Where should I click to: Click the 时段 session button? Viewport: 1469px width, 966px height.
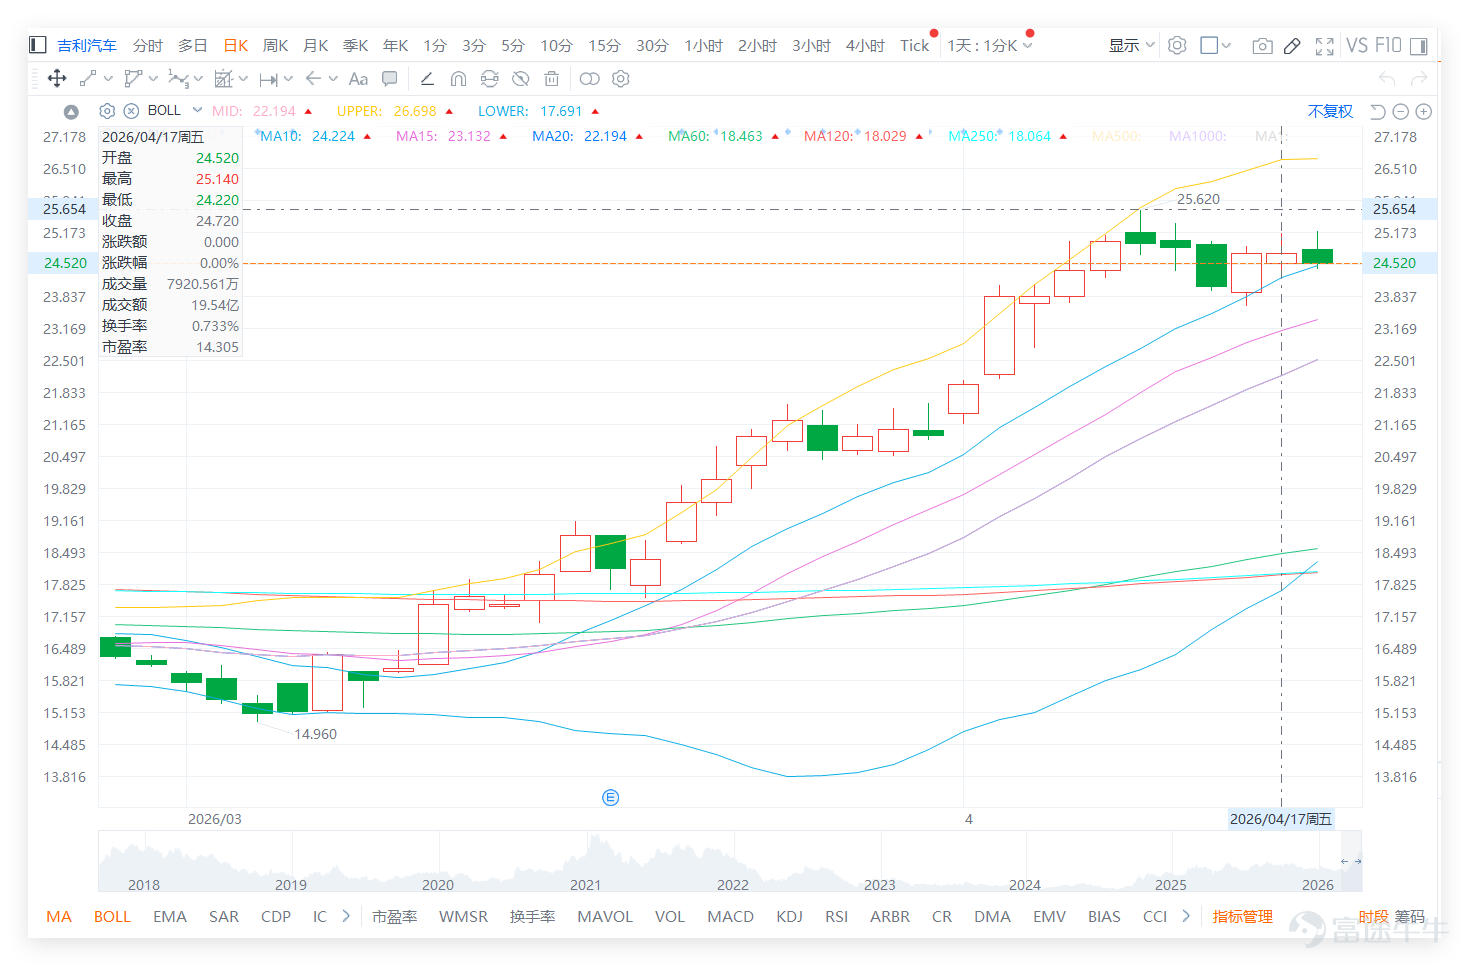tap(1373, 917)
